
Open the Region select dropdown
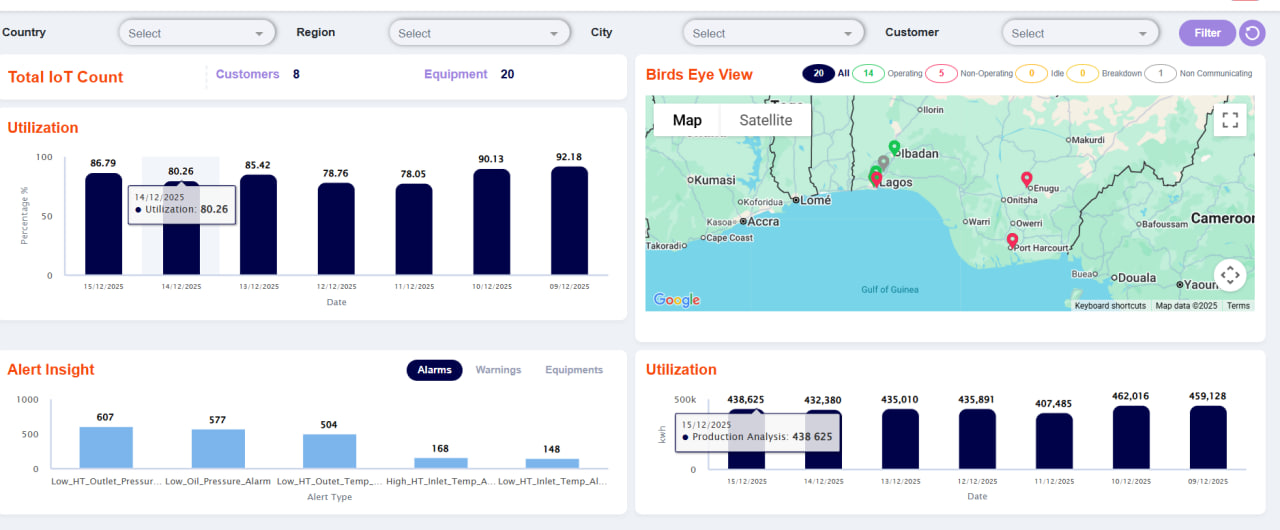479,33
